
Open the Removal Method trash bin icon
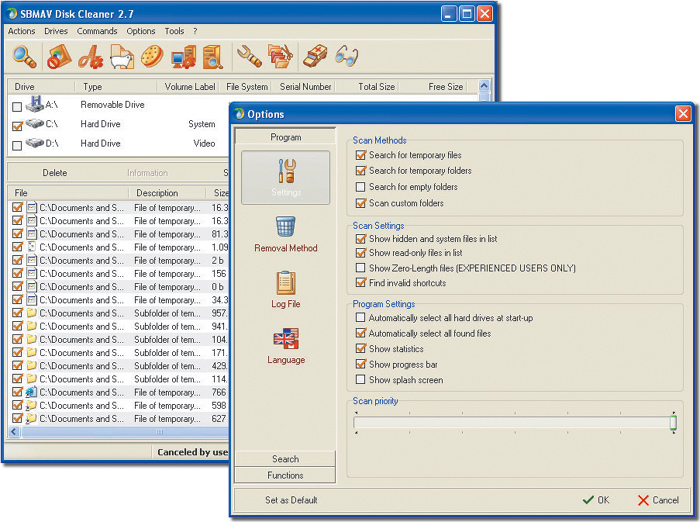point(286,226)
